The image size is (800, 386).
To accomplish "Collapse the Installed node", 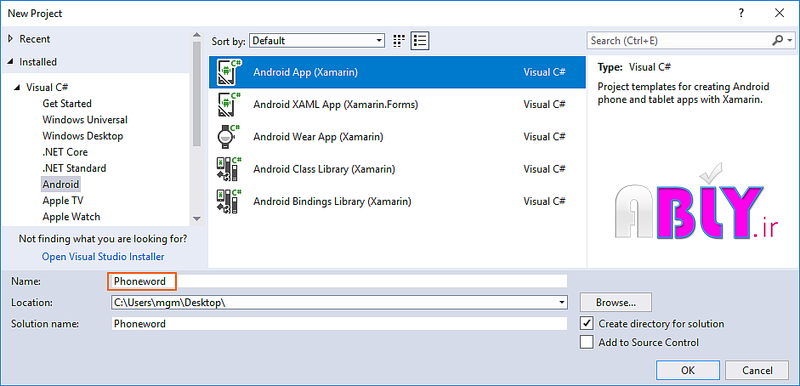I will pyautogui.click(x=10, y=62).
